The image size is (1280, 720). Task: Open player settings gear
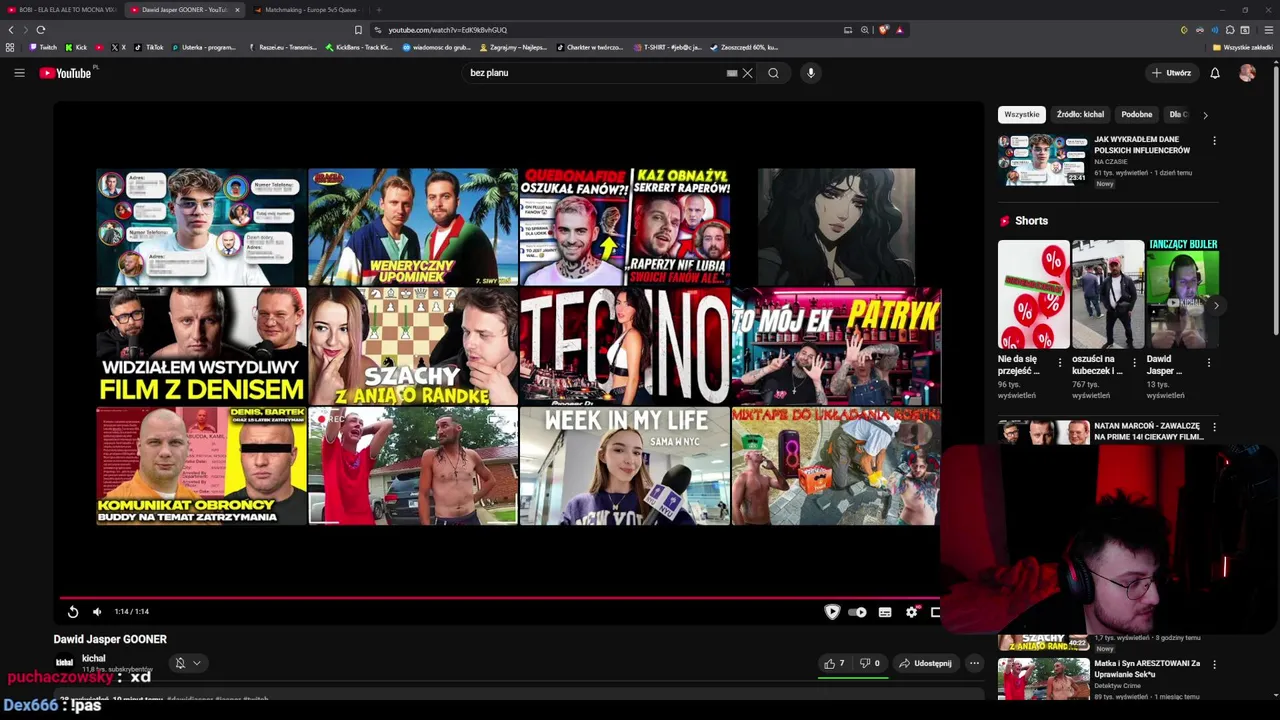911,612
